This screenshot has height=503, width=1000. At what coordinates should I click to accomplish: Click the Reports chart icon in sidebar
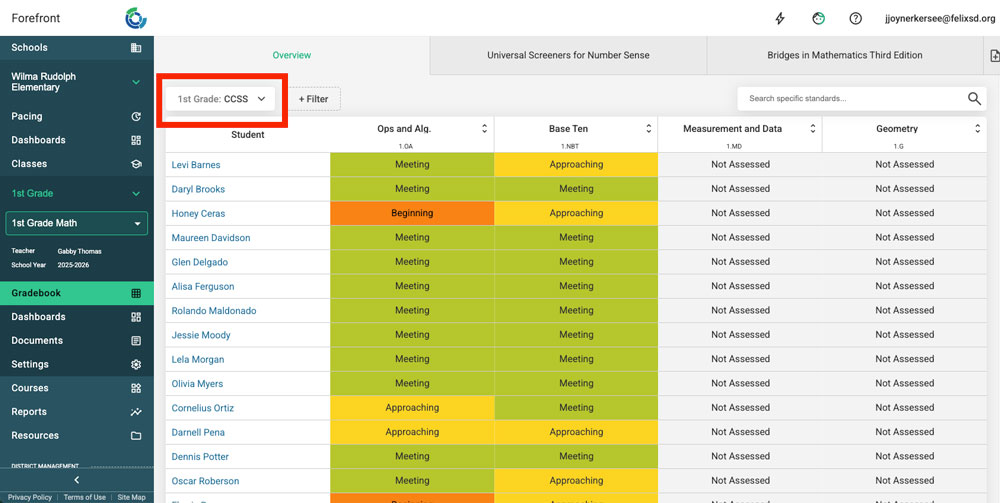136,412
